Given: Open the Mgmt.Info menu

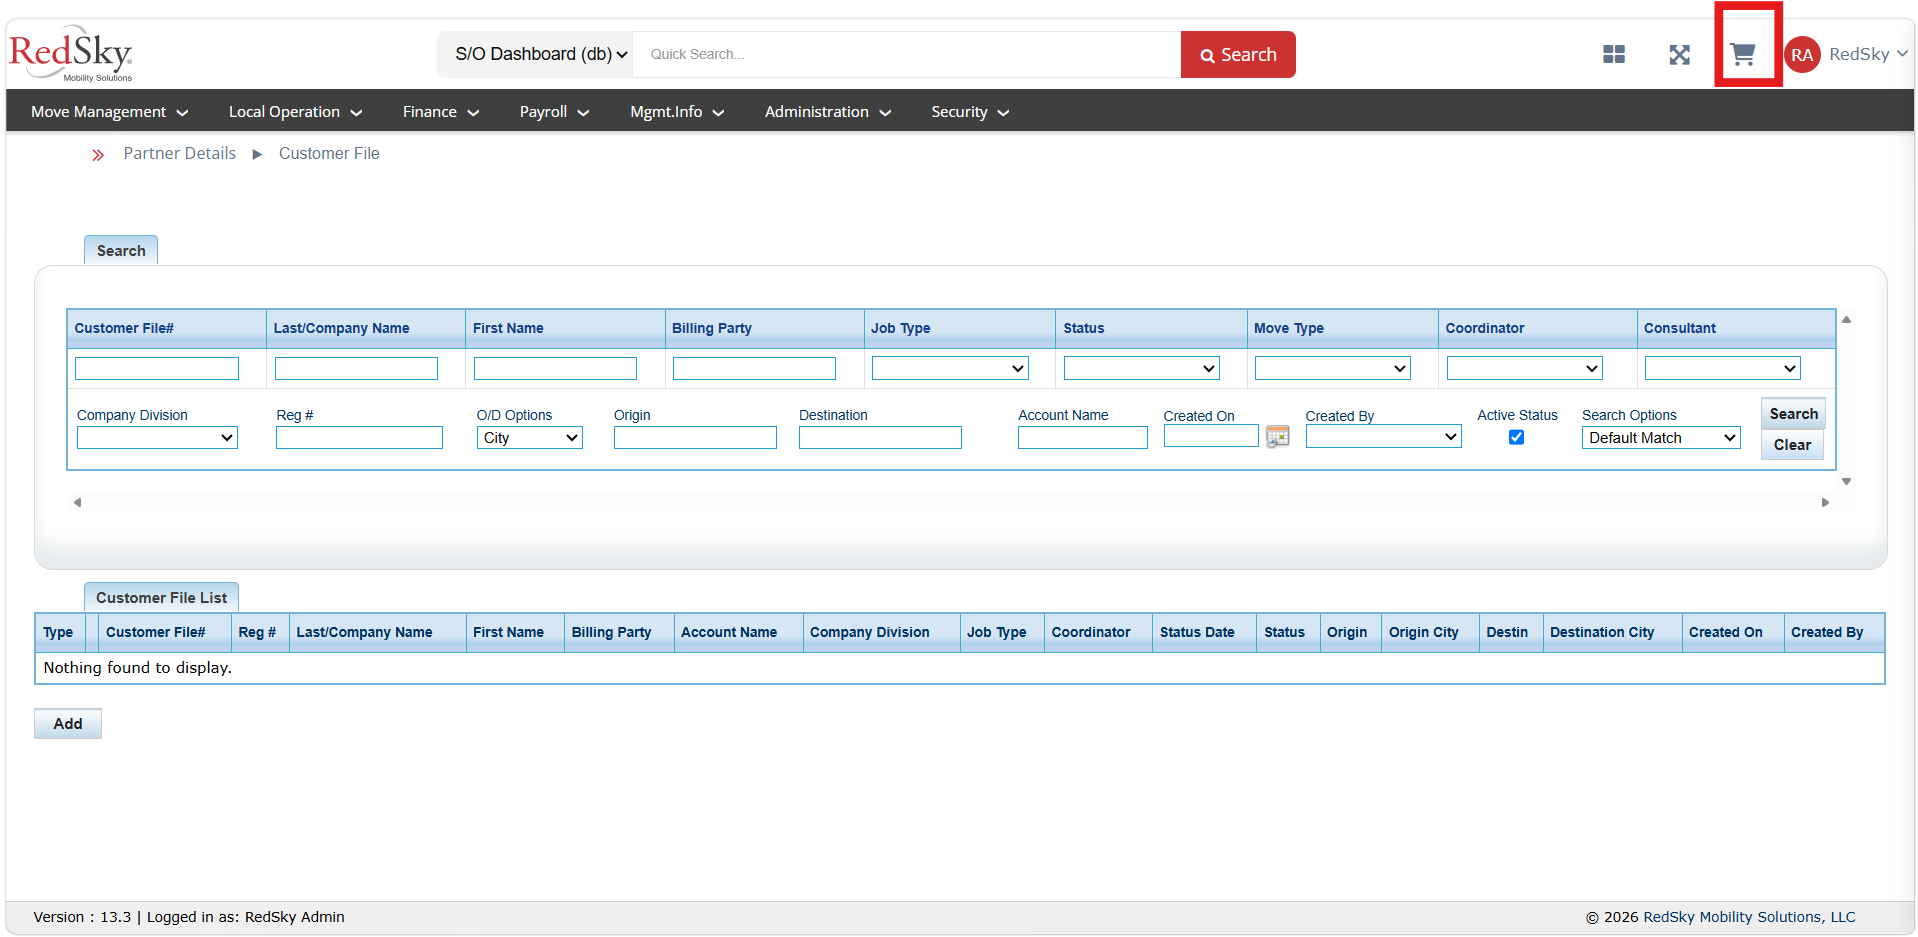Looking at the screenshot, I should click(x=677, y=112).
